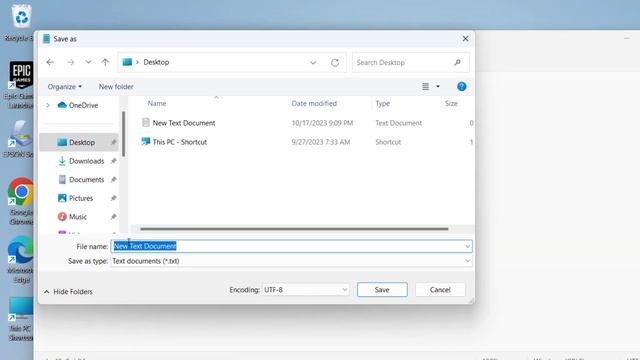Click the Text Document type cell
This screenshot has width=640, height=360.
click(398, 123)
